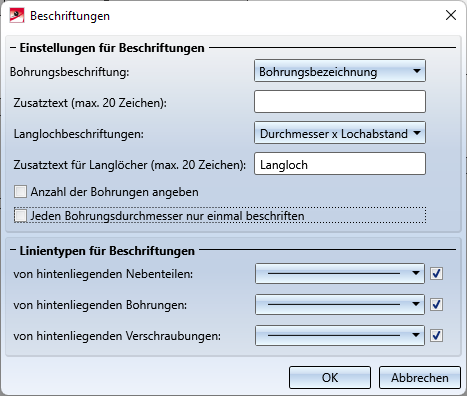Click the application icon in the Beschriftungen title bar
Viewport: 467px width, 396px height.
coord(17,15)
